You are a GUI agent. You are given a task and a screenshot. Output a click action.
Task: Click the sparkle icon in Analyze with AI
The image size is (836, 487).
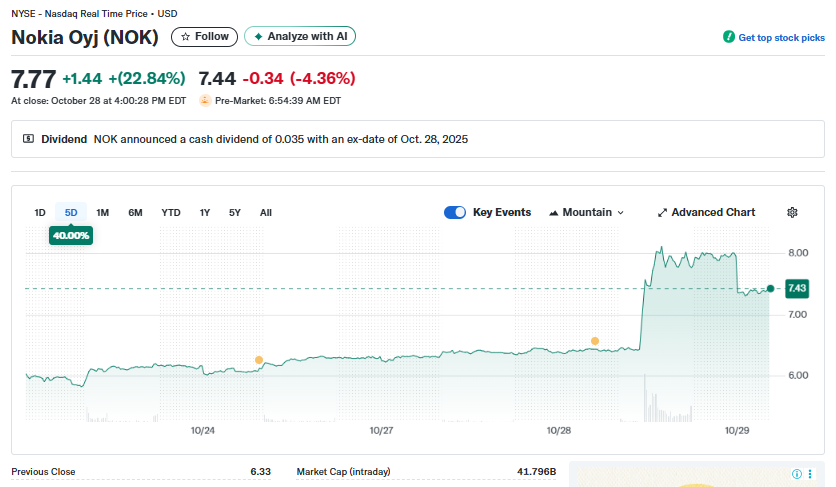[x=258, y=36]
